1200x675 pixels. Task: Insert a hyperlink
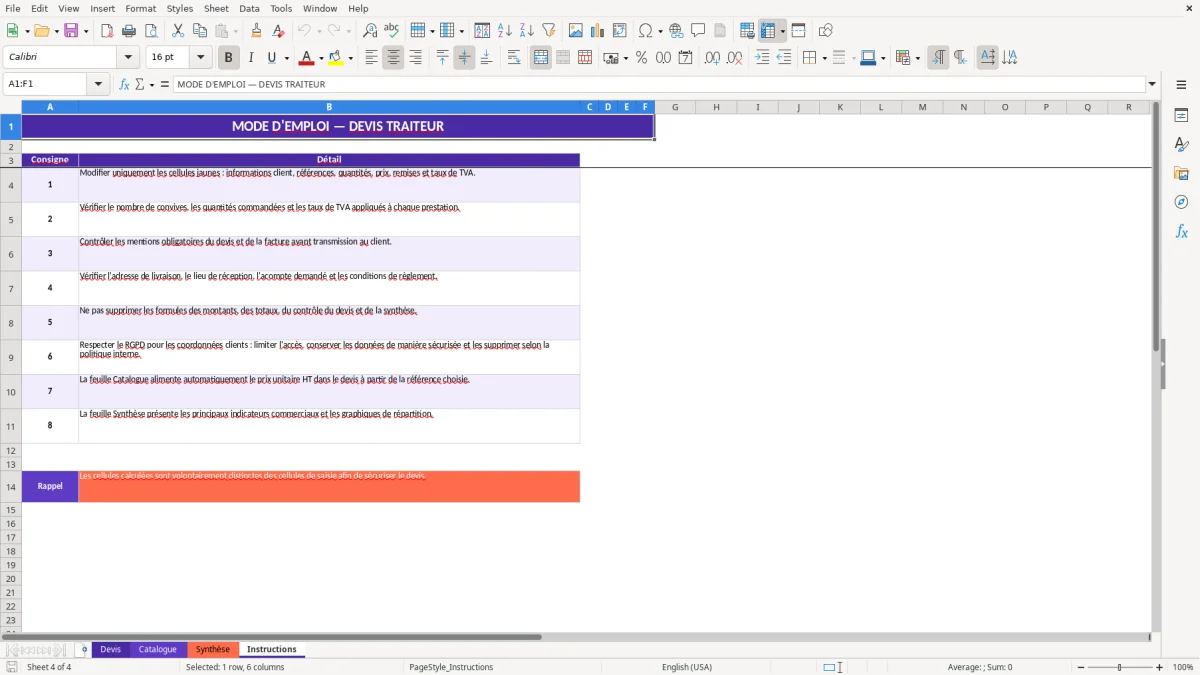(677, 31)
